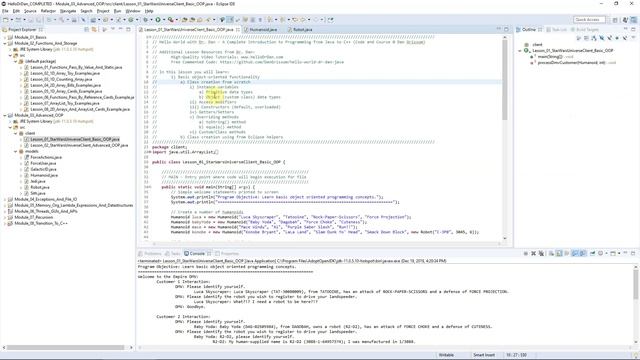Click the Open Perspective icon beside Quick Access
Image resolution: width=640 pixels, height=360 pixels.
615,20
